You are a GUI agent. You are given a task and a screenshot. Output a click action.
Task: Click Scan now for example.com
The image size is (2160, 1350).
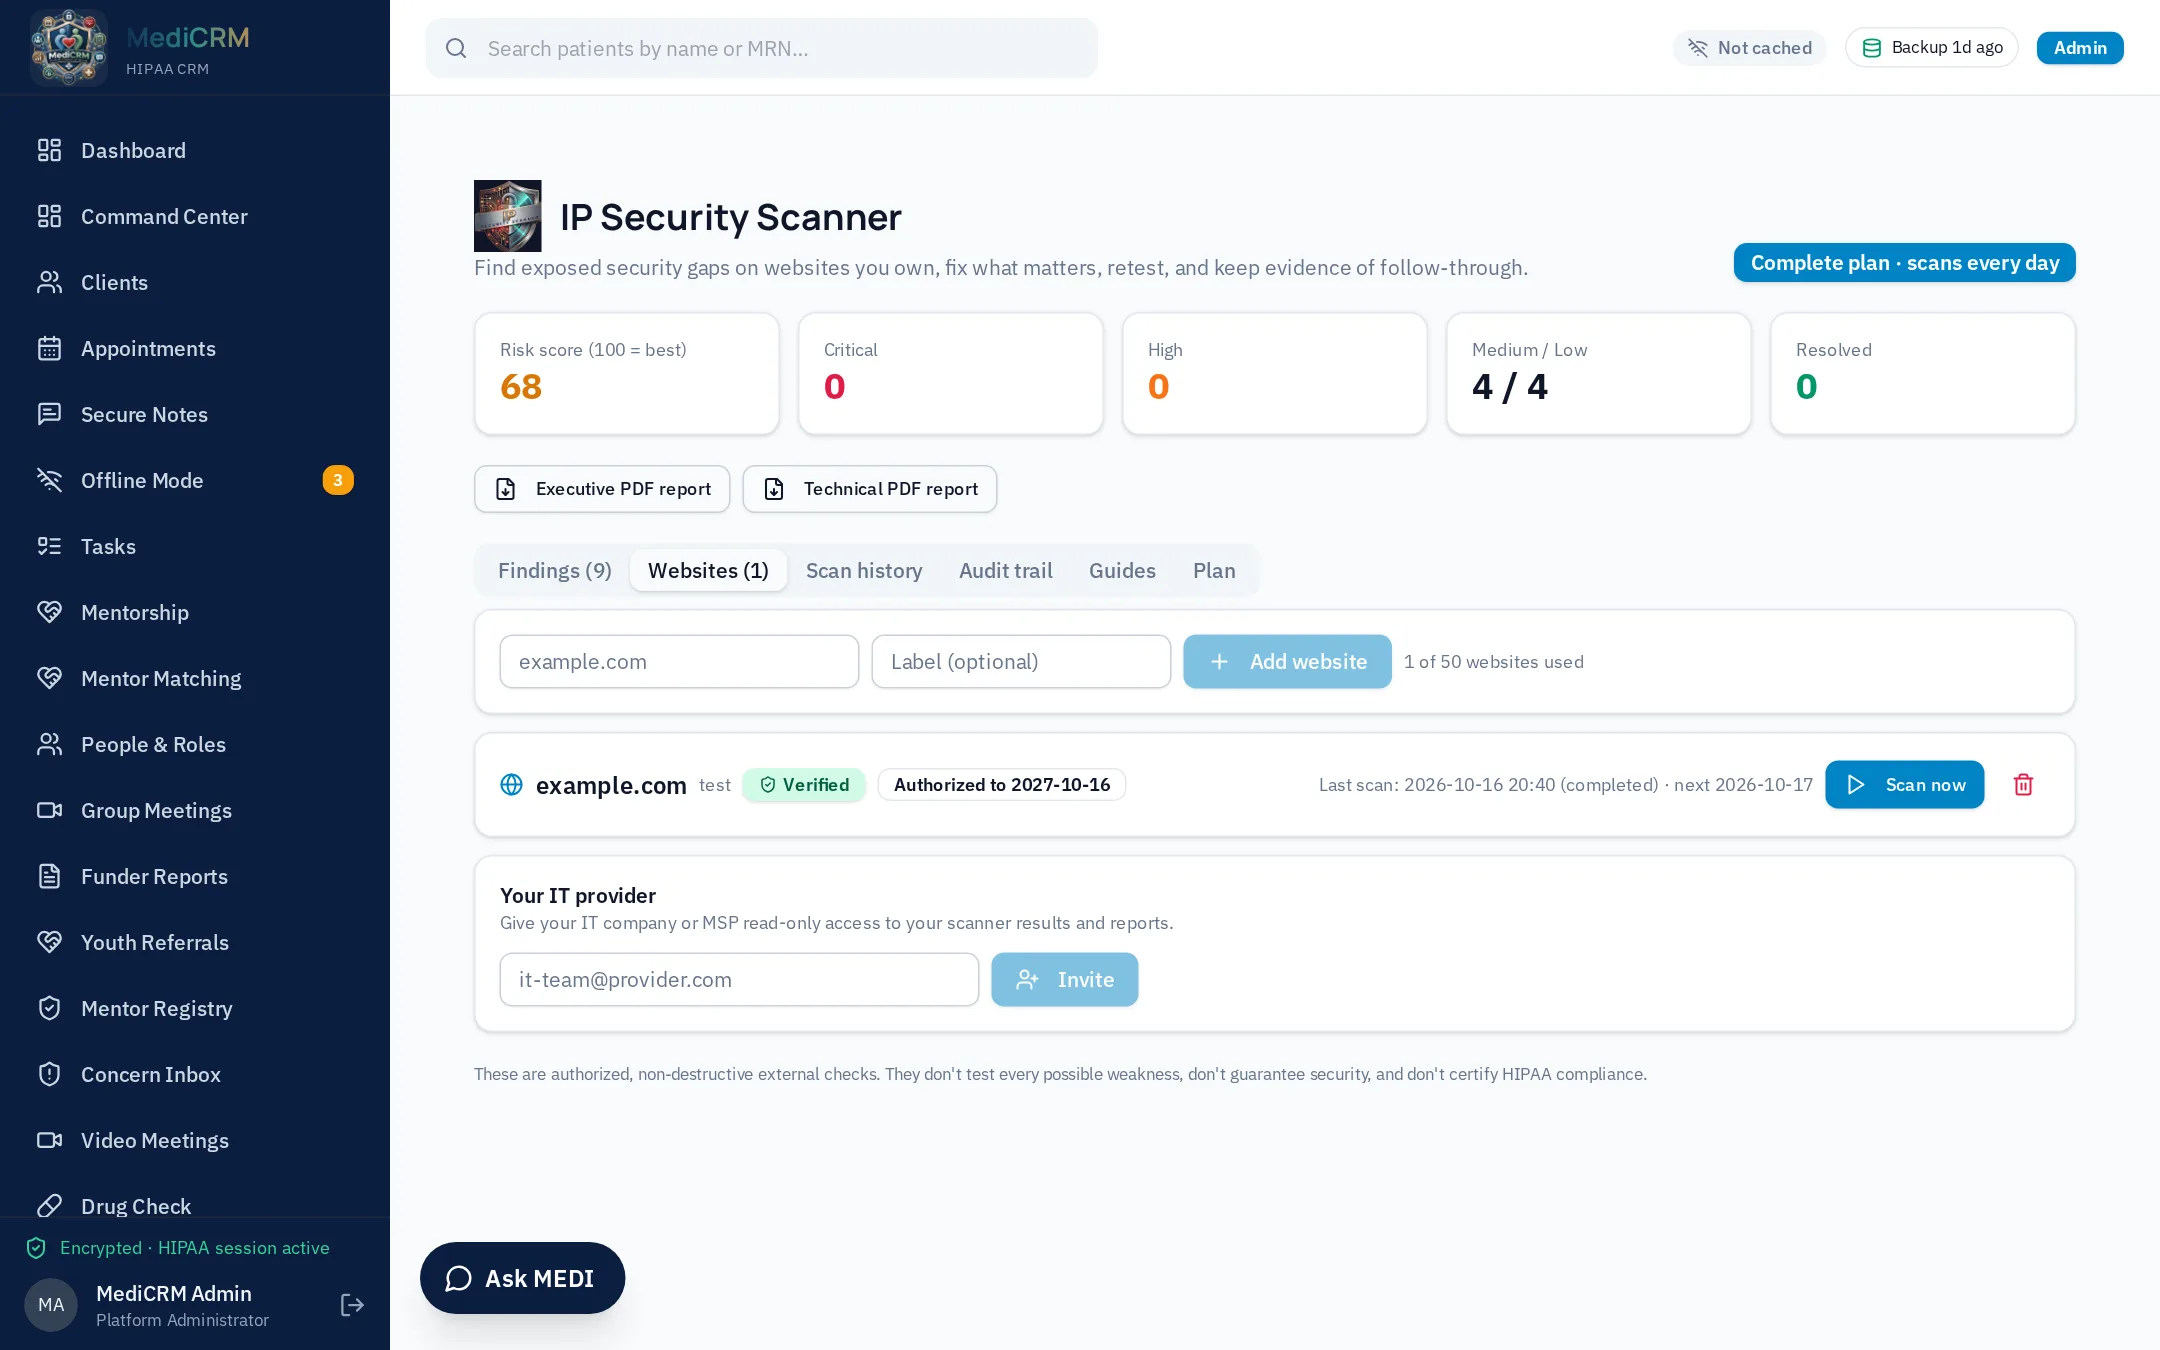(1904, 785)
